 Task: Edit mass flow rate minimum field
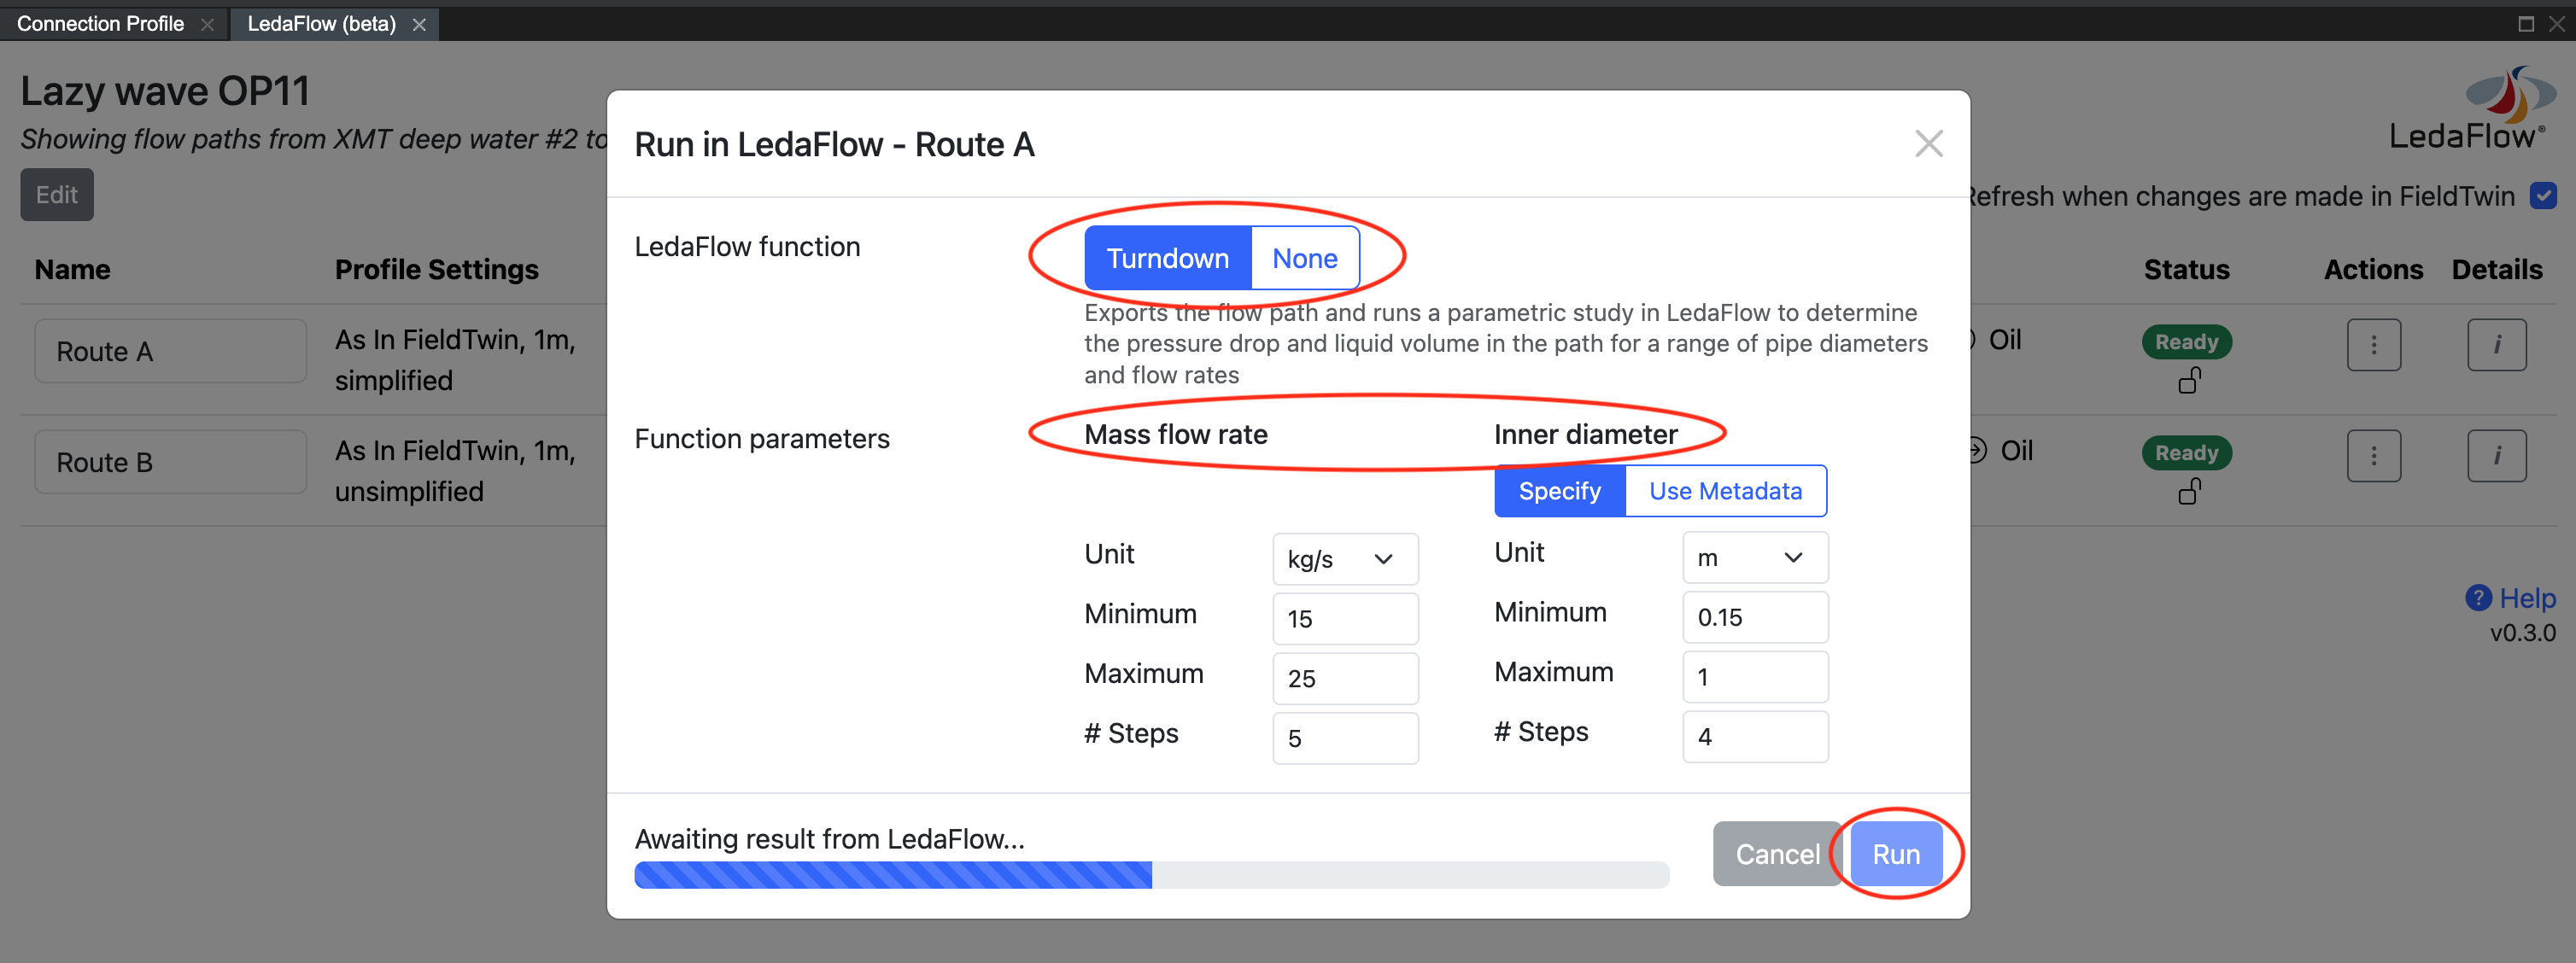click(1345, 619)
